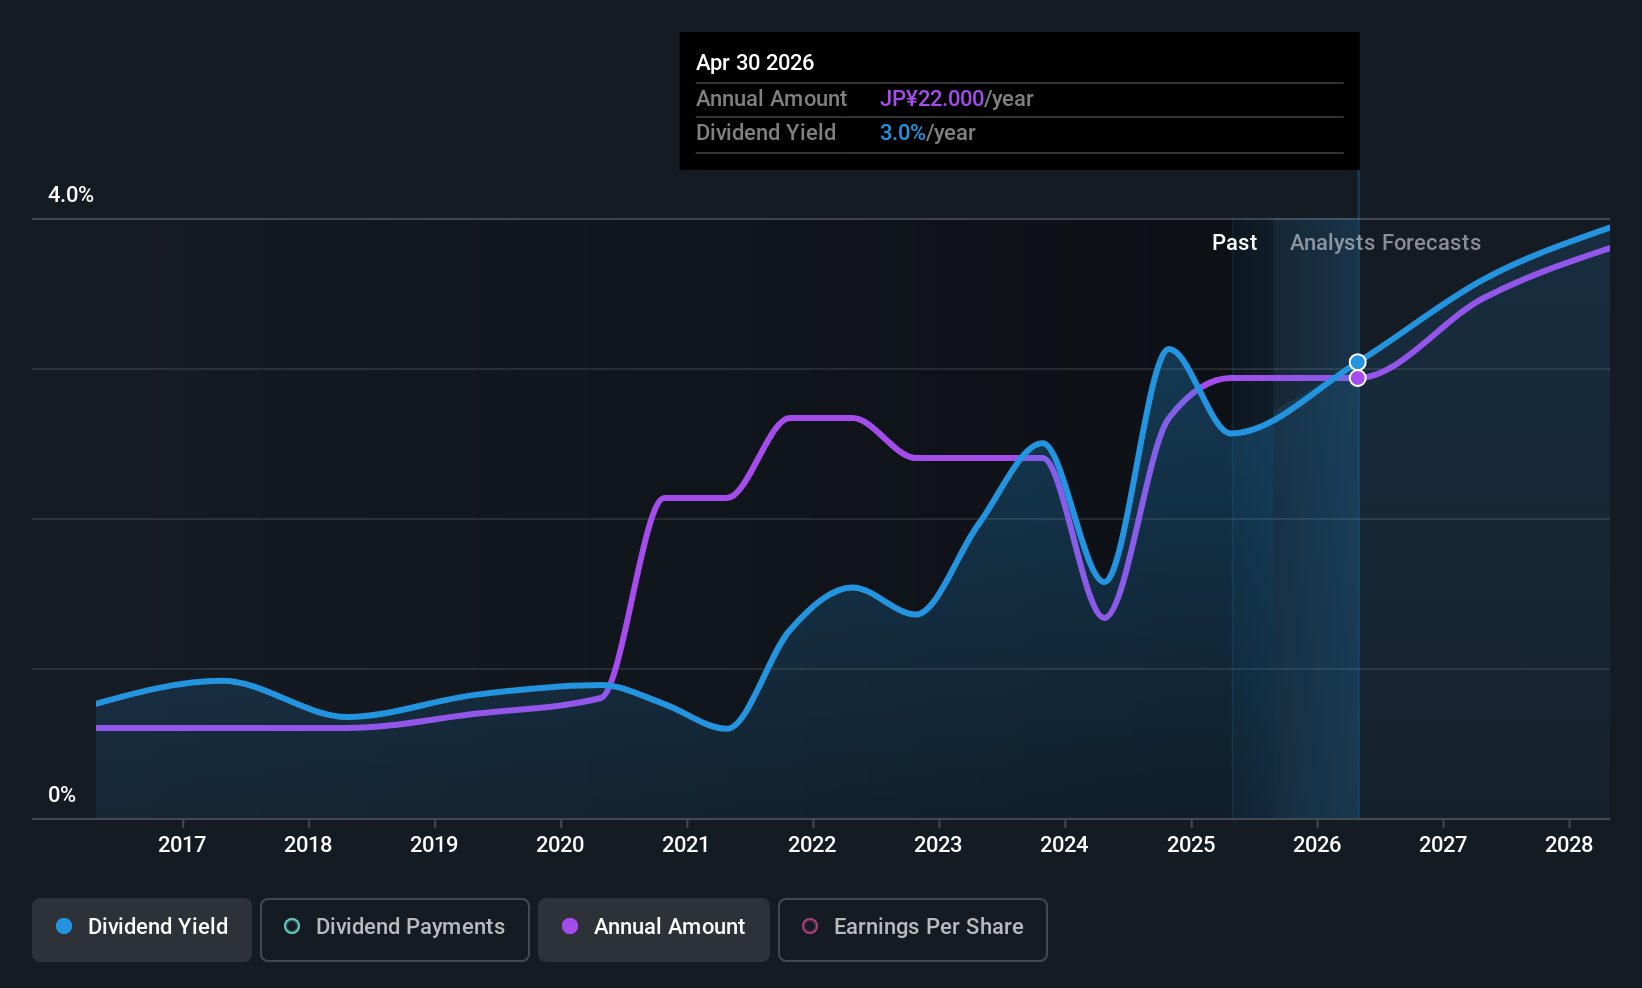The image size is (1642, 988).
Task: Click the 2021 x-axis label
Action: point(686,844)
